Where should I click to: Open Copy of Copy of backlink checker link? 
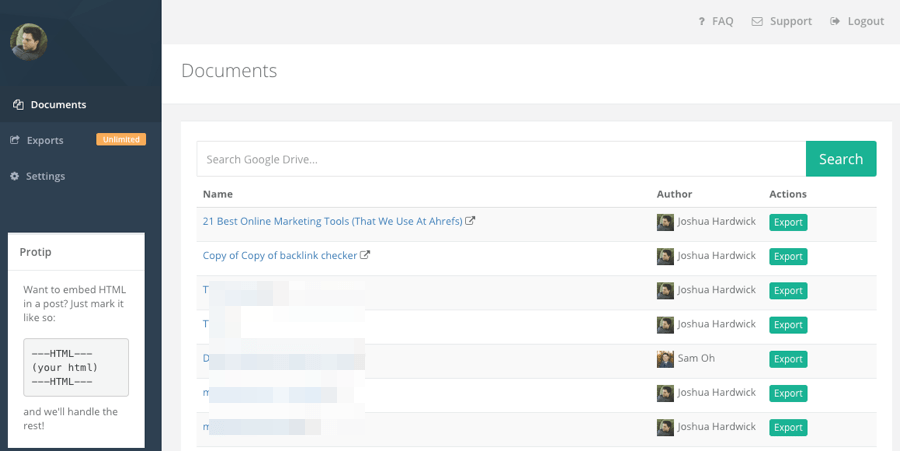(x=280, y=255)
